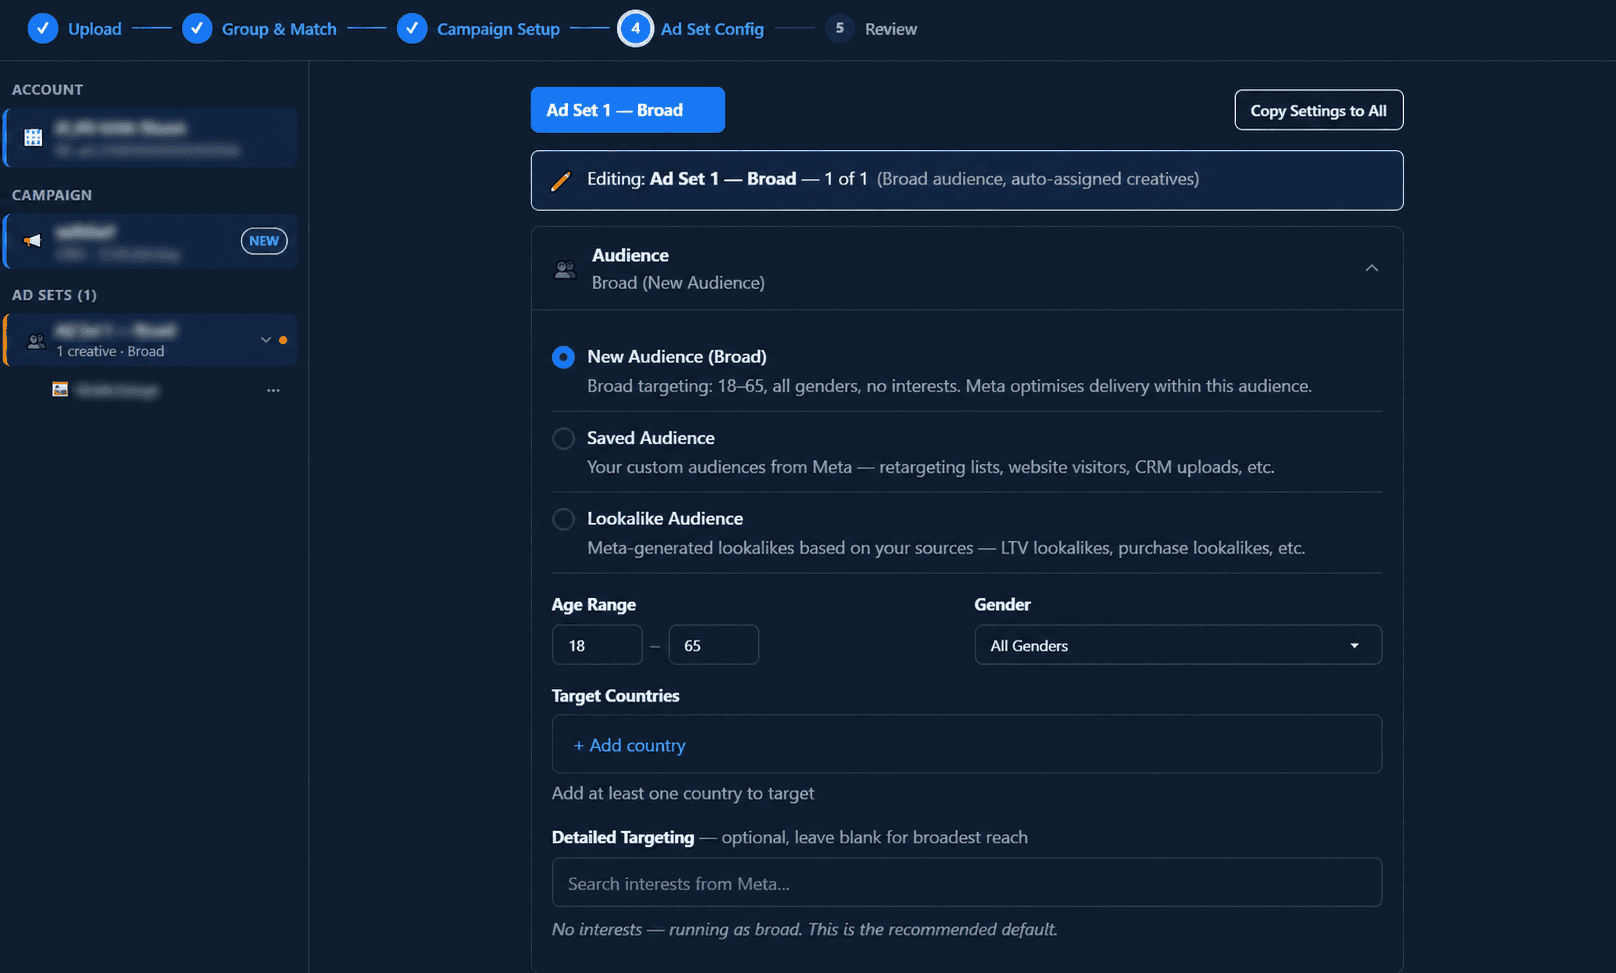Image resolution: width=1616 pixels, height=973 pixels.
Task: Open the All Genders dropdown
Action: pos(1178,645)
